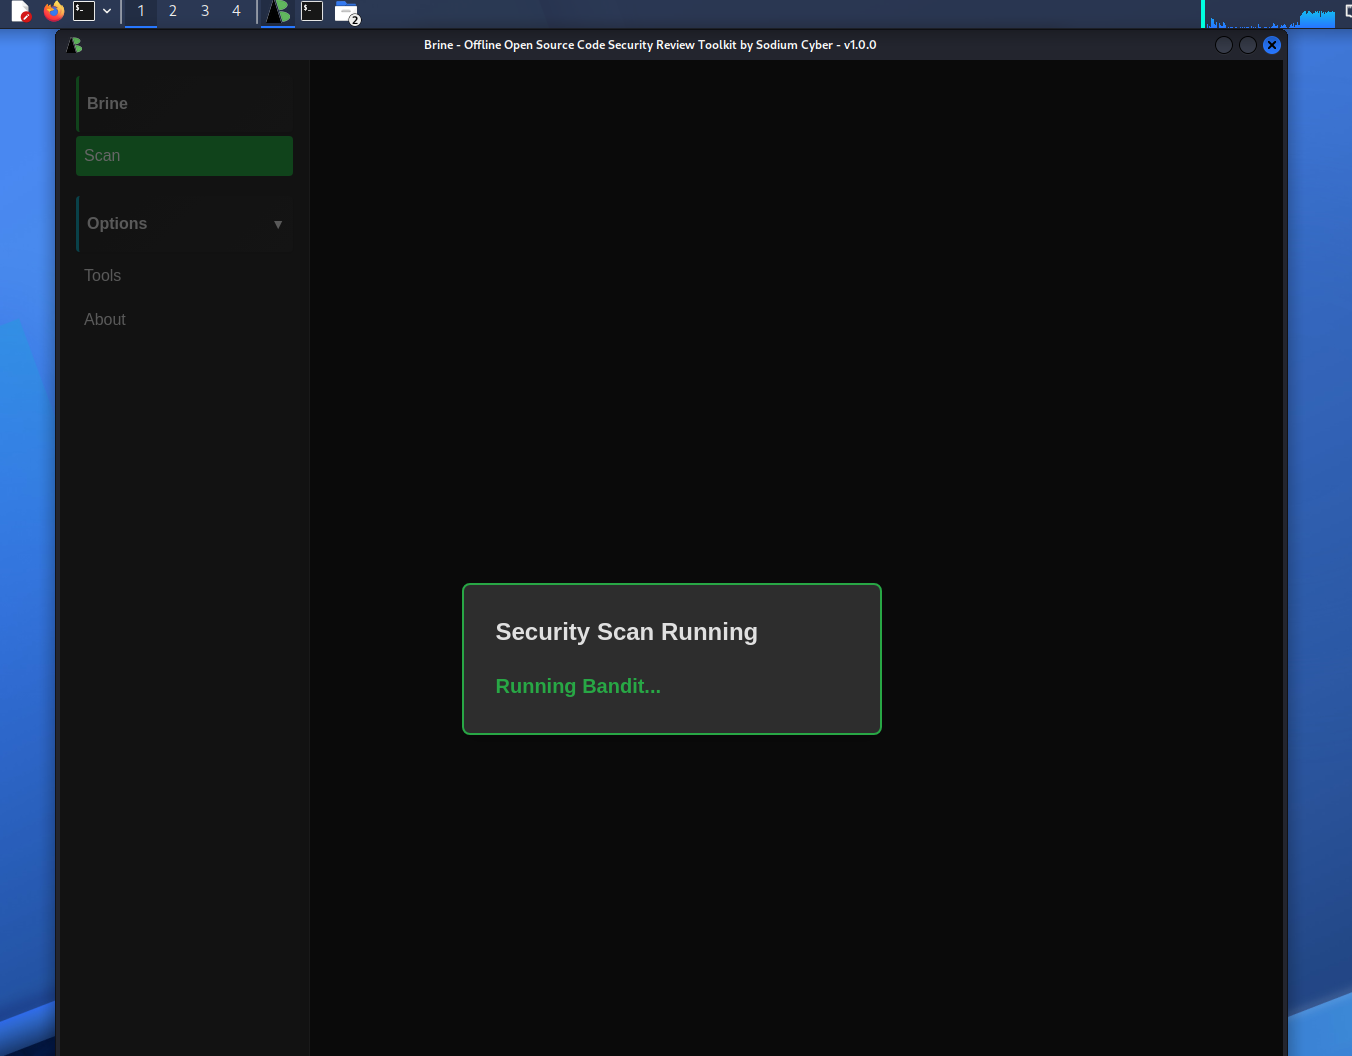1352x1056 pixels.
Task: Click the Running Bandit status text
Action: (578, 687)
